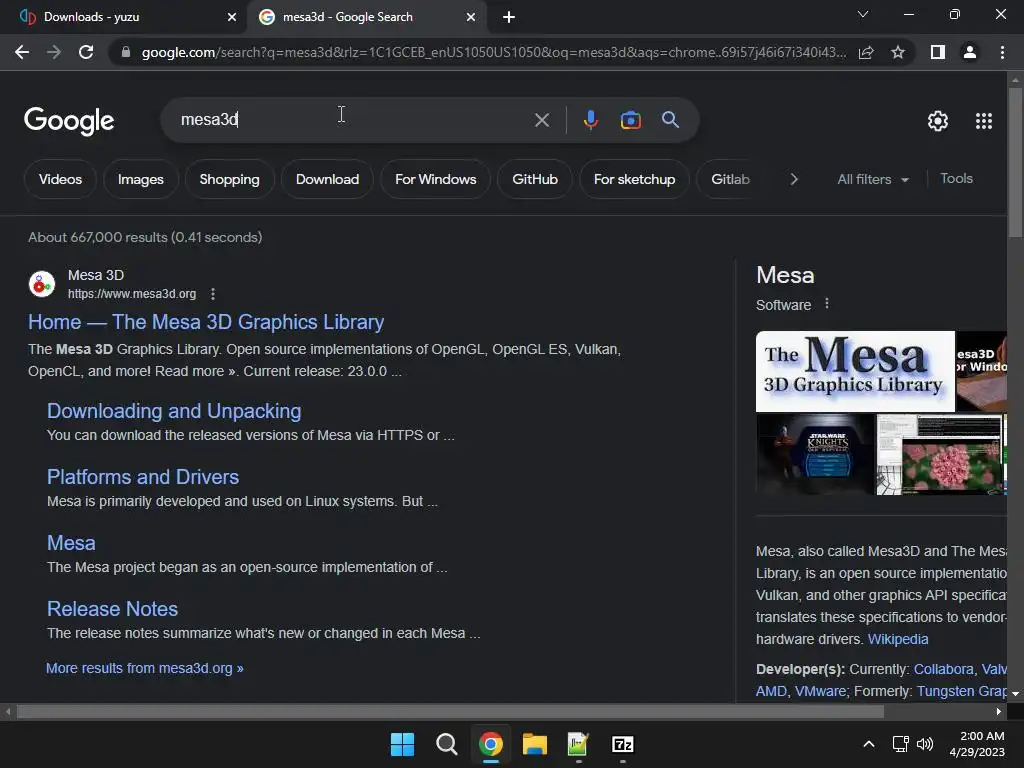Go back with the browser back arrow

click(22, 52)
